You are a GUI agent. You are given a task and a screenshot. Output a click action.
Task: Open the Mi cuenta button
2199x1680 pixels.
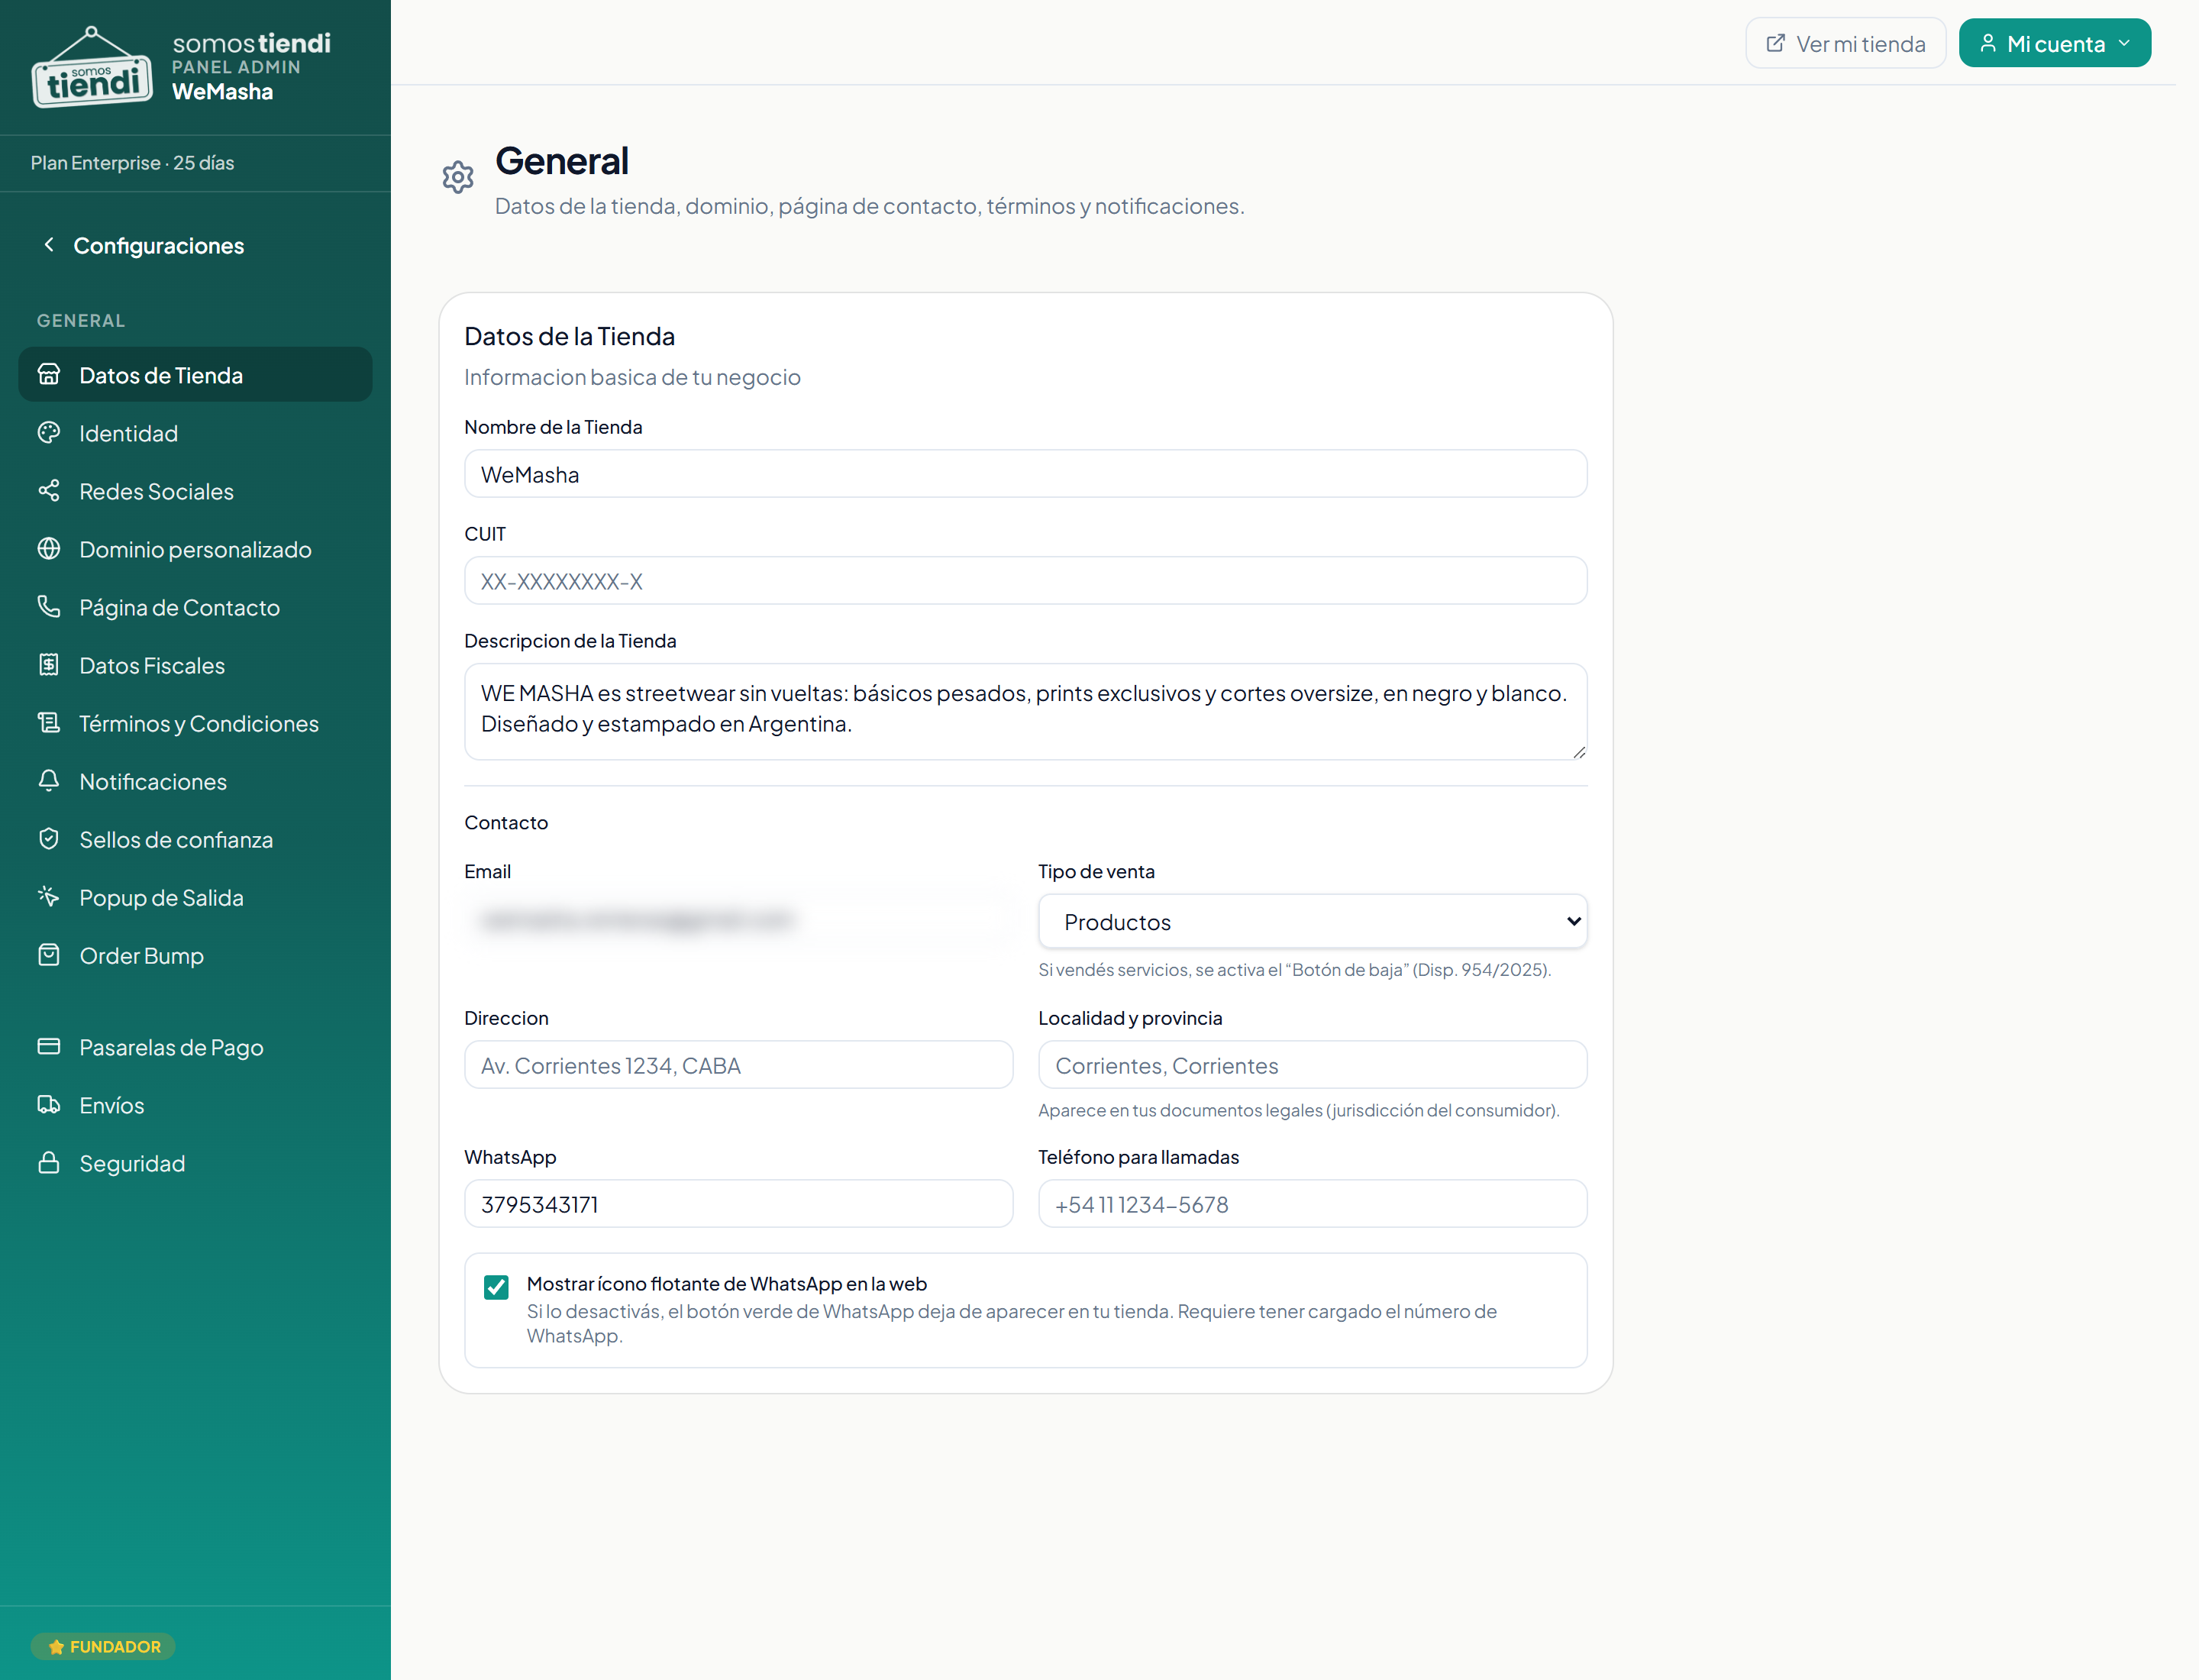(2055, 43)
